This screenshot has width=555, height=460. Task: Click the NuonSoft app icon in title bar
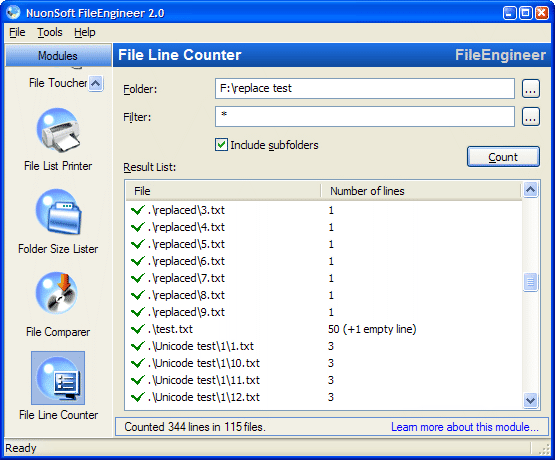[x=13, y=12]
